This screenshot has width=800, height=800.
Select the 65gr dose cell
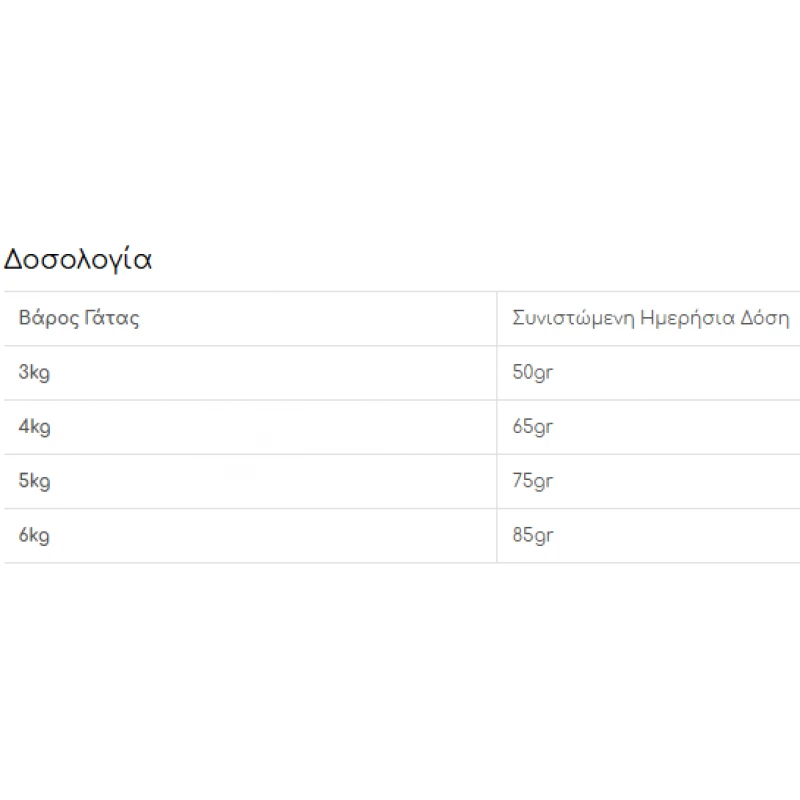click(648, 428)
